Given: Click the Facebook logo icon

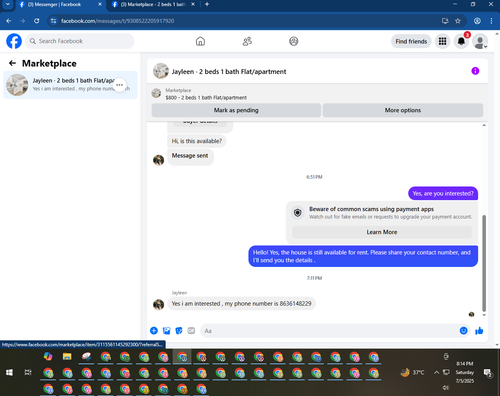Looking at the screenshot, I should click(14, 41).
